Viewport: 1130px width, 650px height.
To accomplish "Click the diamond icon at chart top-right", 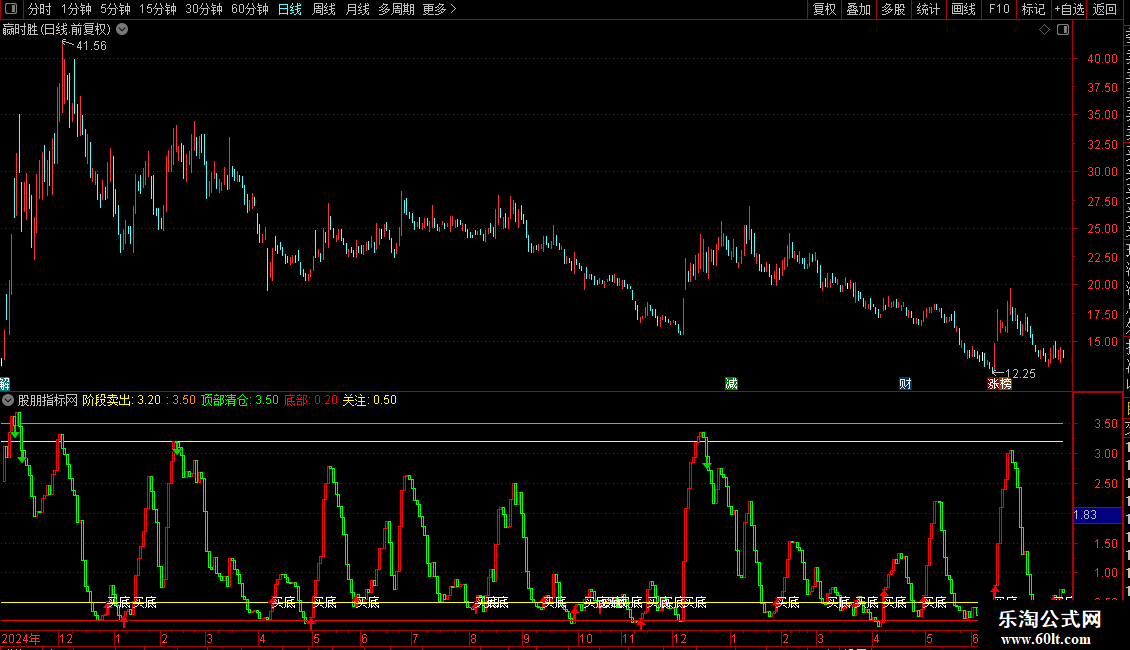I will 1044,30.
